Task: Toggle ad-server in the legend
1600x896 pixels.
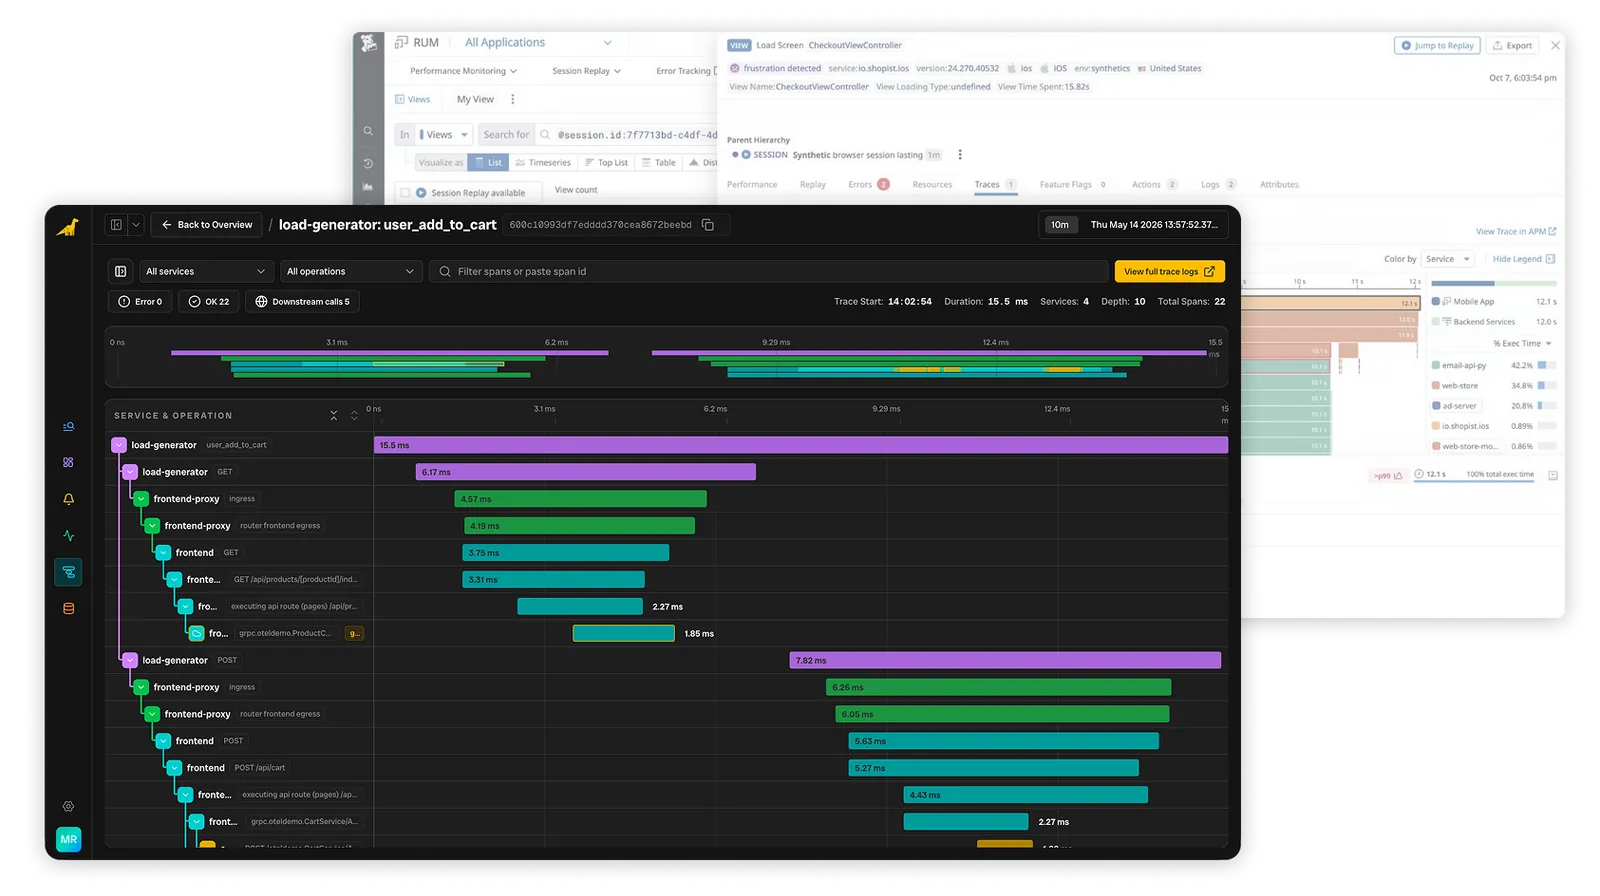Action: tap(1454, 406)
